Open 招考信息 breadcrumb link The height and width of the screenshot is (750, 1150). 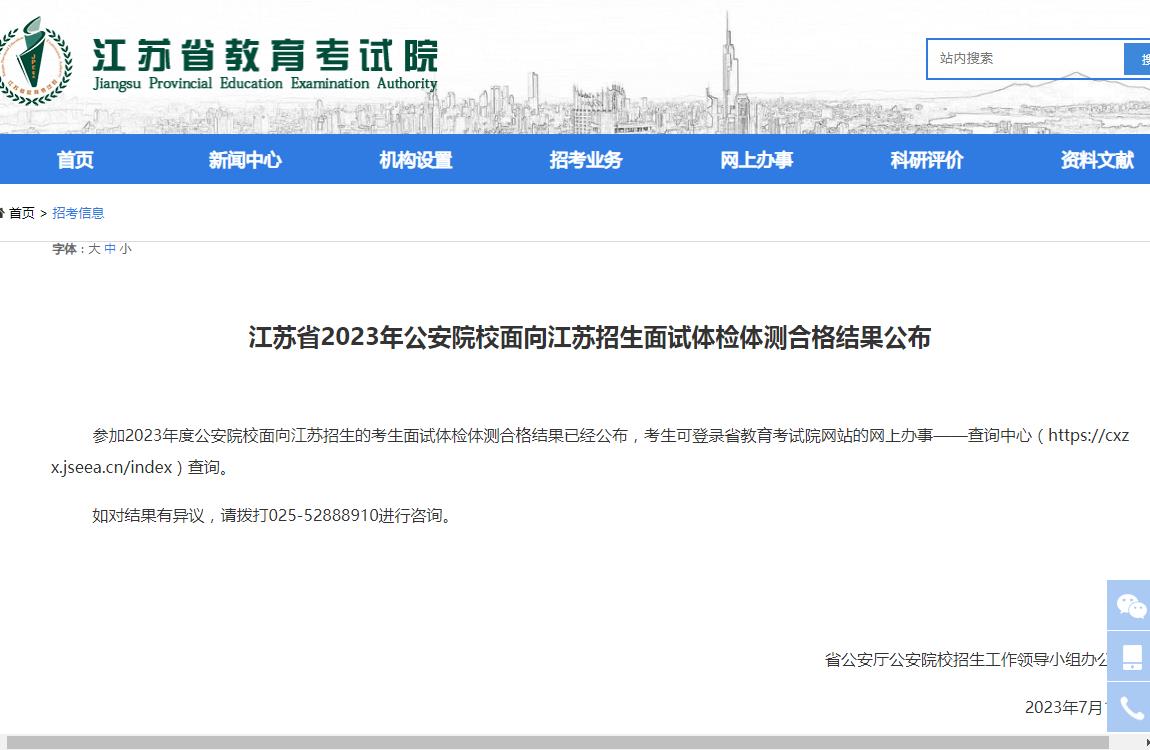[78, 213]
